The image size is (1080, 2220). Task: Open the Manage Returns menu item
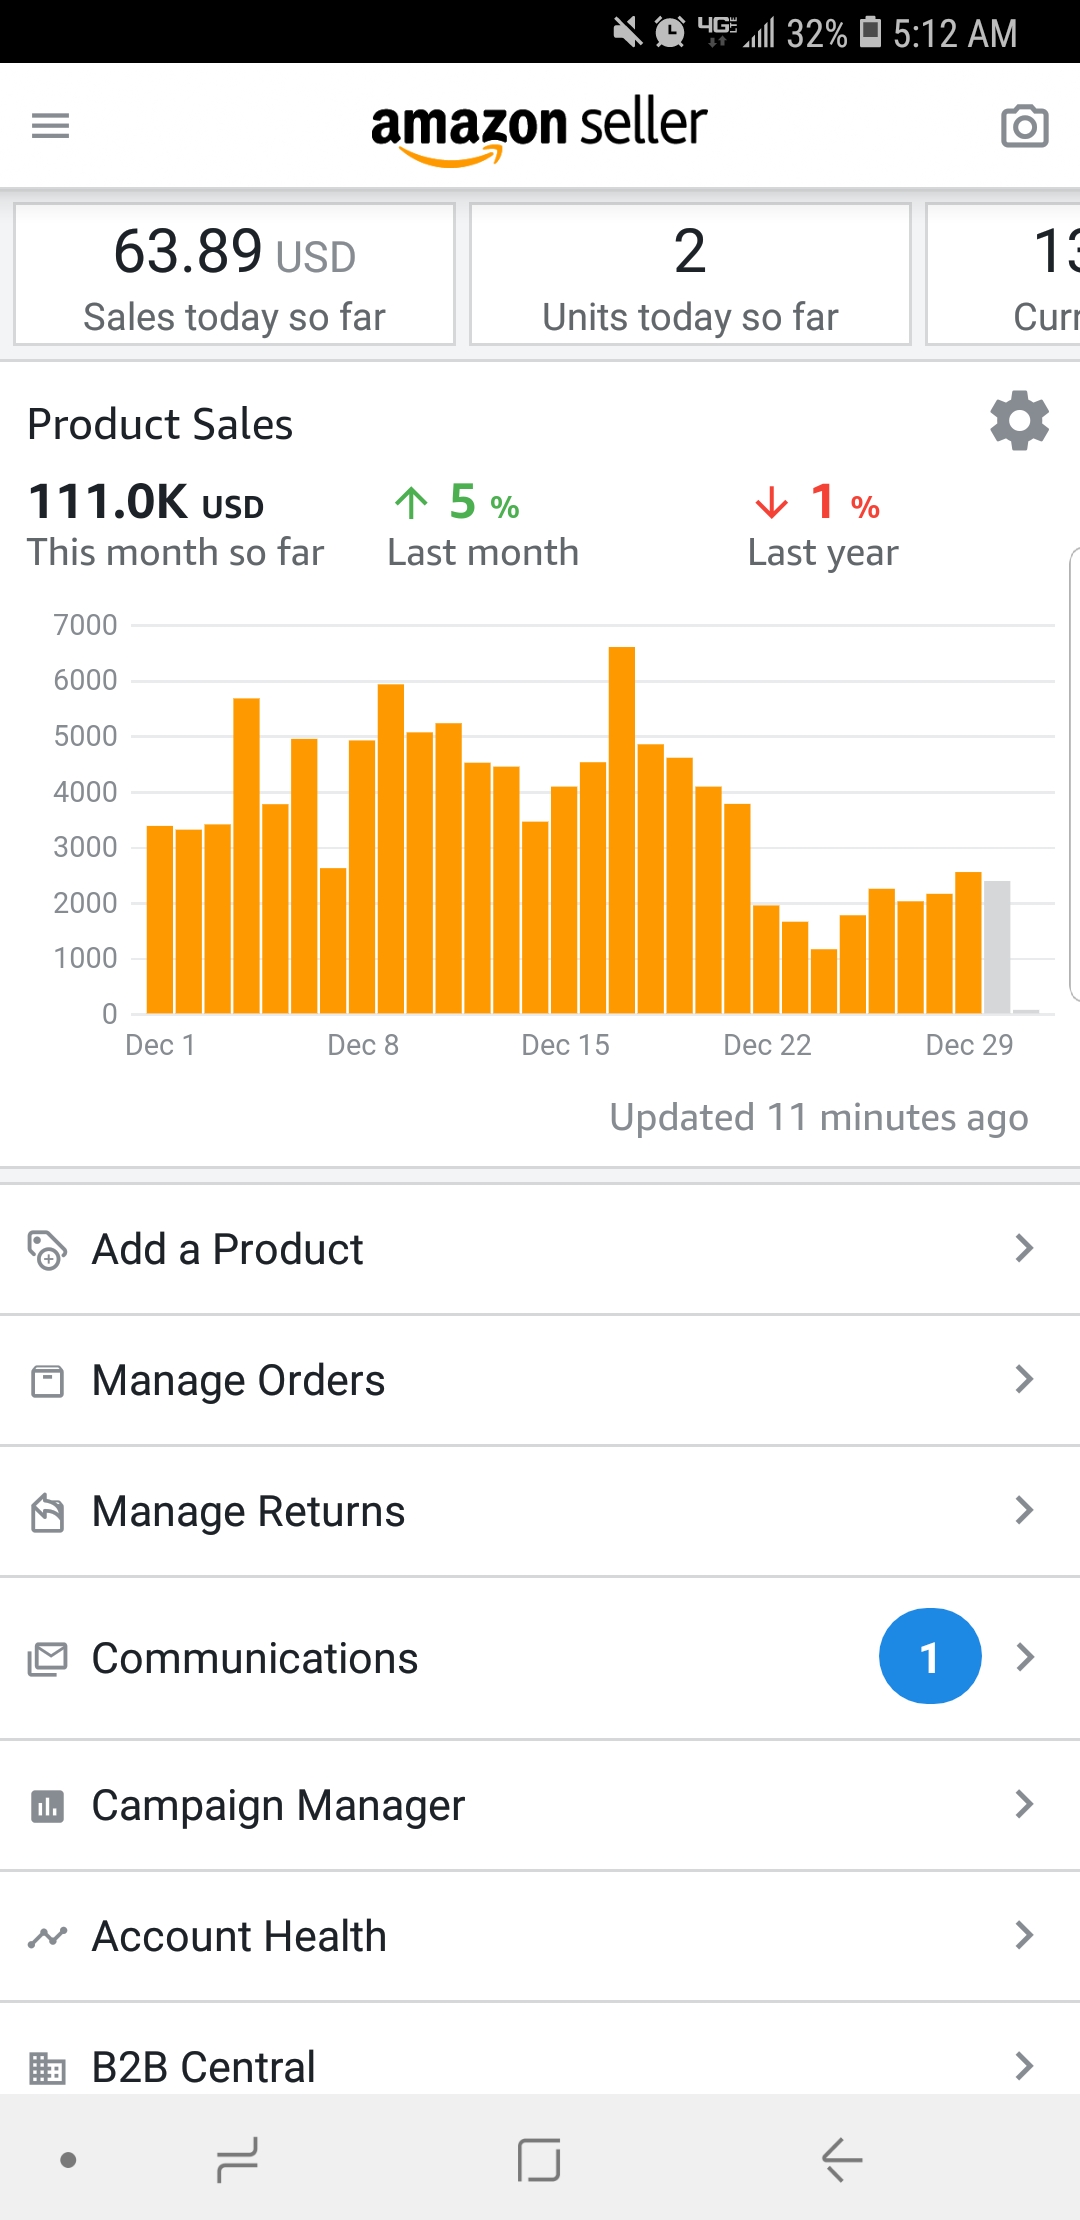click(x=248, y=1512)
